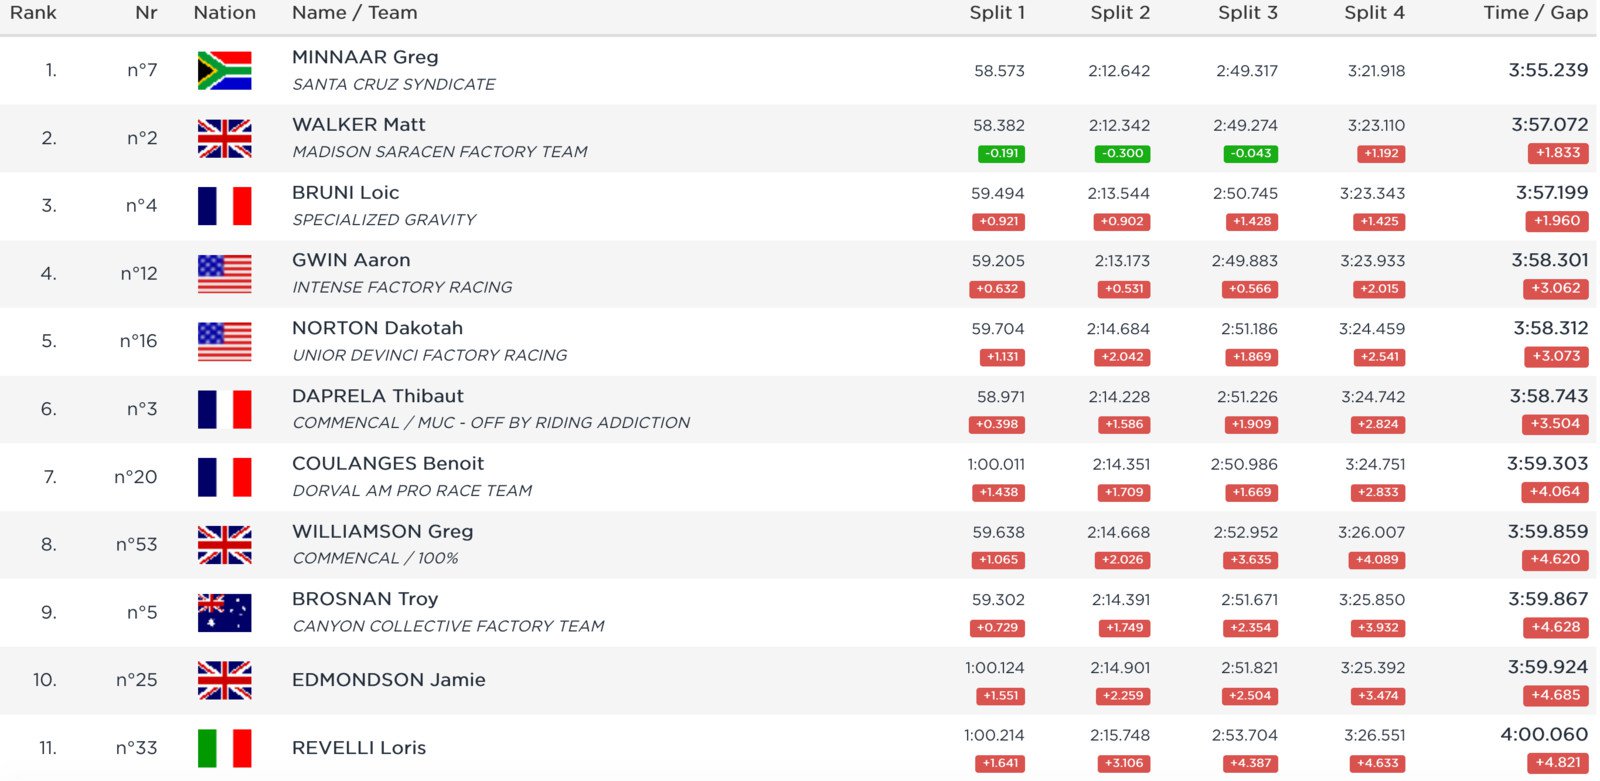1600x781 pixels.
Task: Click the Split 3 column header
Action: [x=1248, y=13]
